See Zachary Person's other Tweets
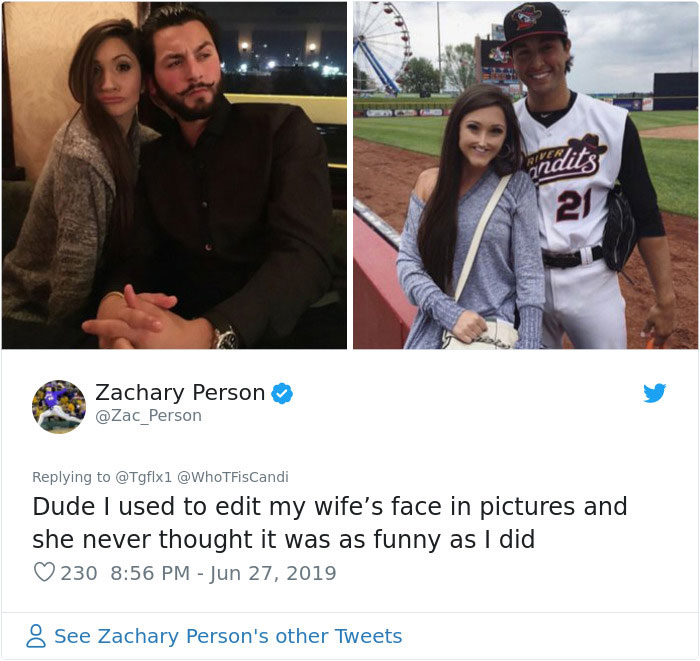The width and height of the screenshot is (700, 661). (228, 636)
